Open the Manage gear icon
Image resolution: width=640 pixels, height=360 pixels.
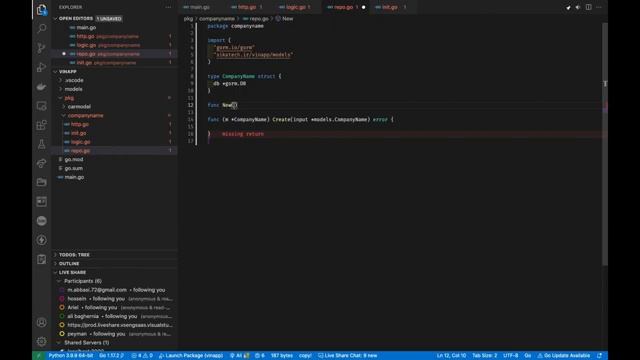click(x=41, y=341)
